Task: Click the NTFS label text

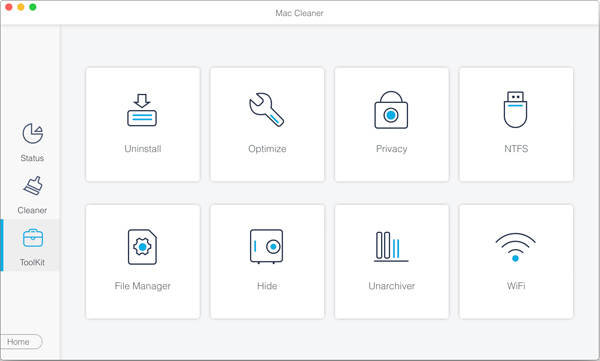Action: [x=516, y=149]
